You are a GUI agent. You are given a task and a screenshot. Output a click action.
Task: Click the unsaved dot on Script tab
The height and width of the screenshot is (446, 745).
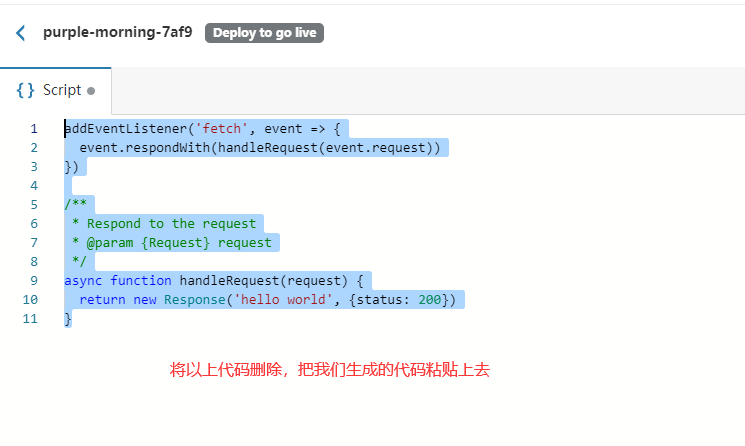[x=91, y=91]
